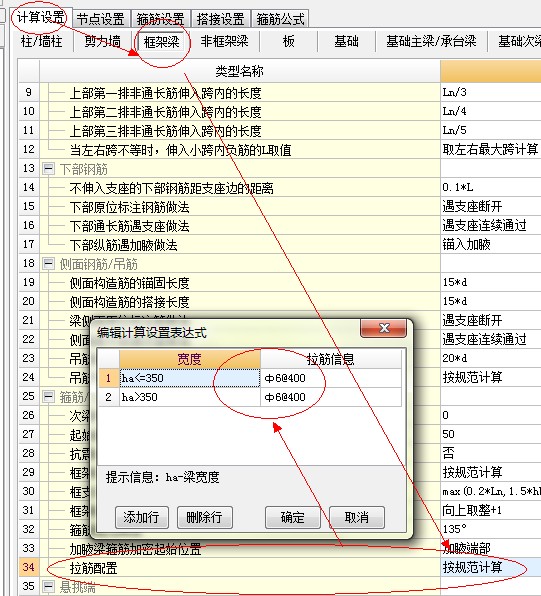Screen dimensions: 541x596
Task: Close the 编辑计算设置表达式 dialog
Action: pos(384,328)
